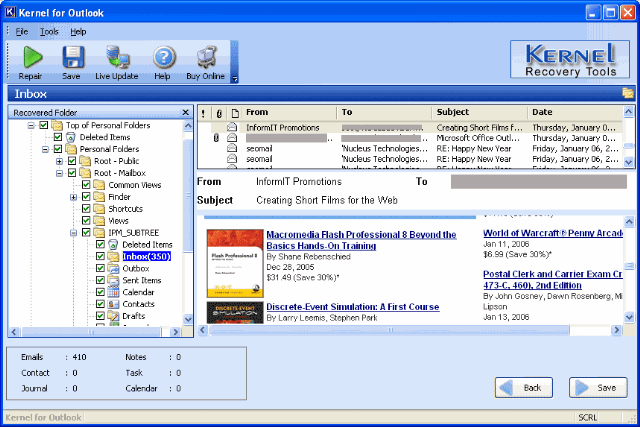The image size is (640, 427).
Task: Toggle the Common Views checkbox
Action: [x=86, y=185]
